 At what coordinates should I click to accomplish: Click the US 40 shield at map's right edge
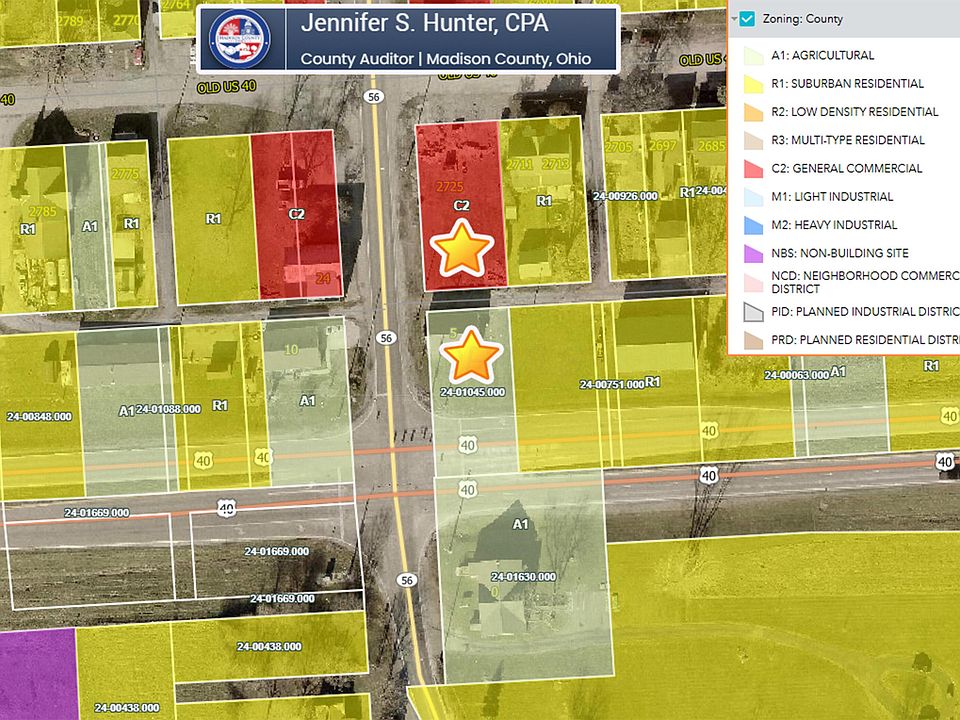(x=945, y=461)
